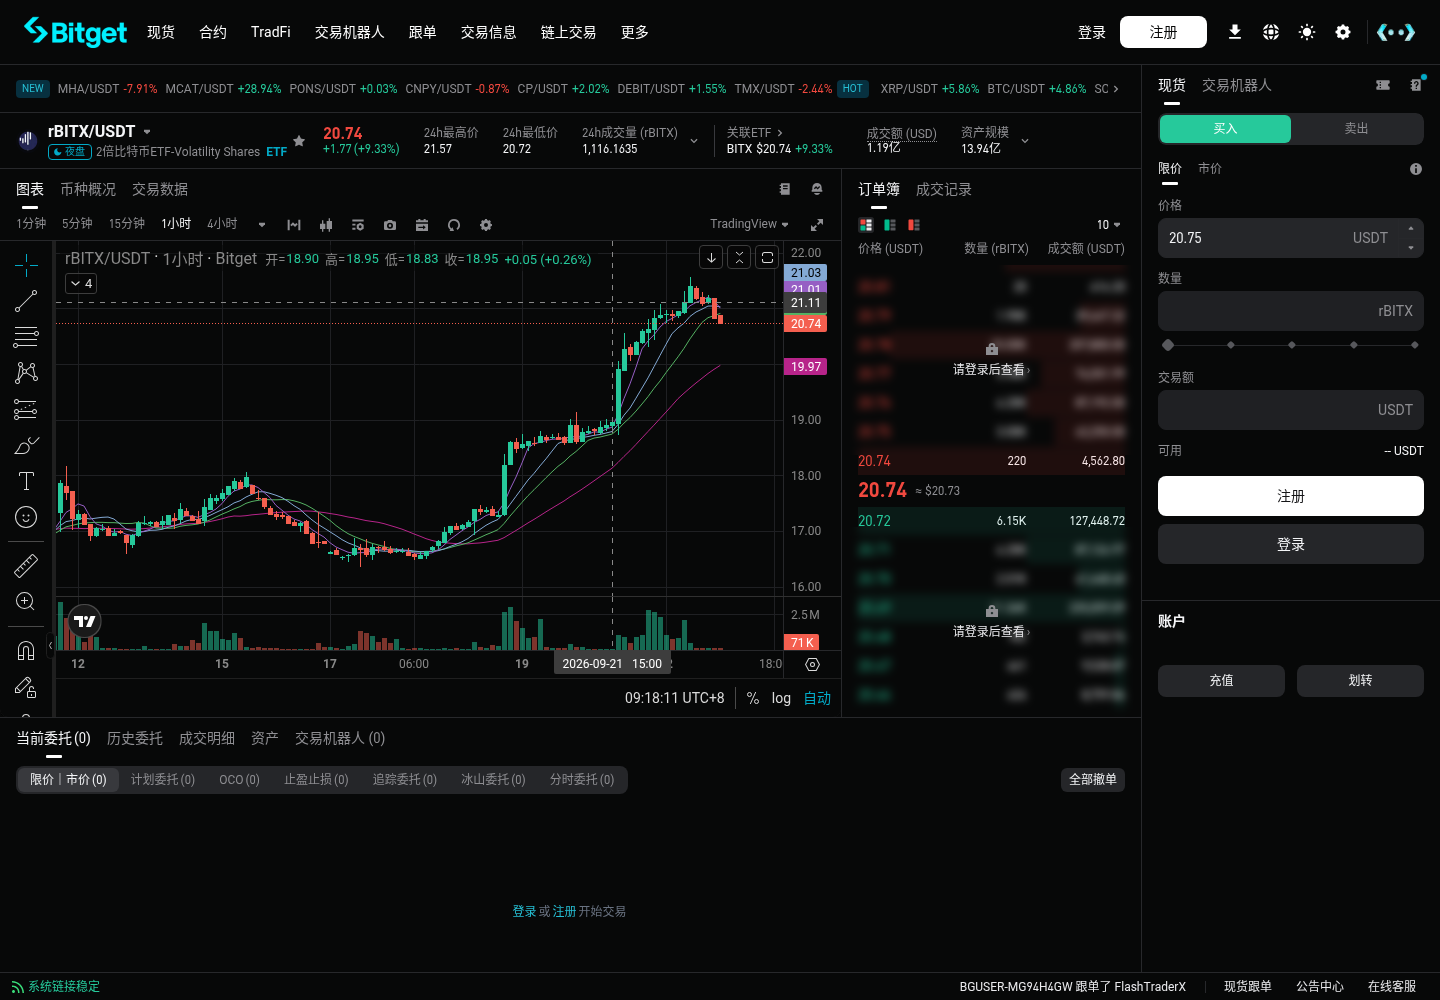Viewport: 1440px width, 1000px height.
Task: Open candlestick chart type selector
Action: coord(326,225)
